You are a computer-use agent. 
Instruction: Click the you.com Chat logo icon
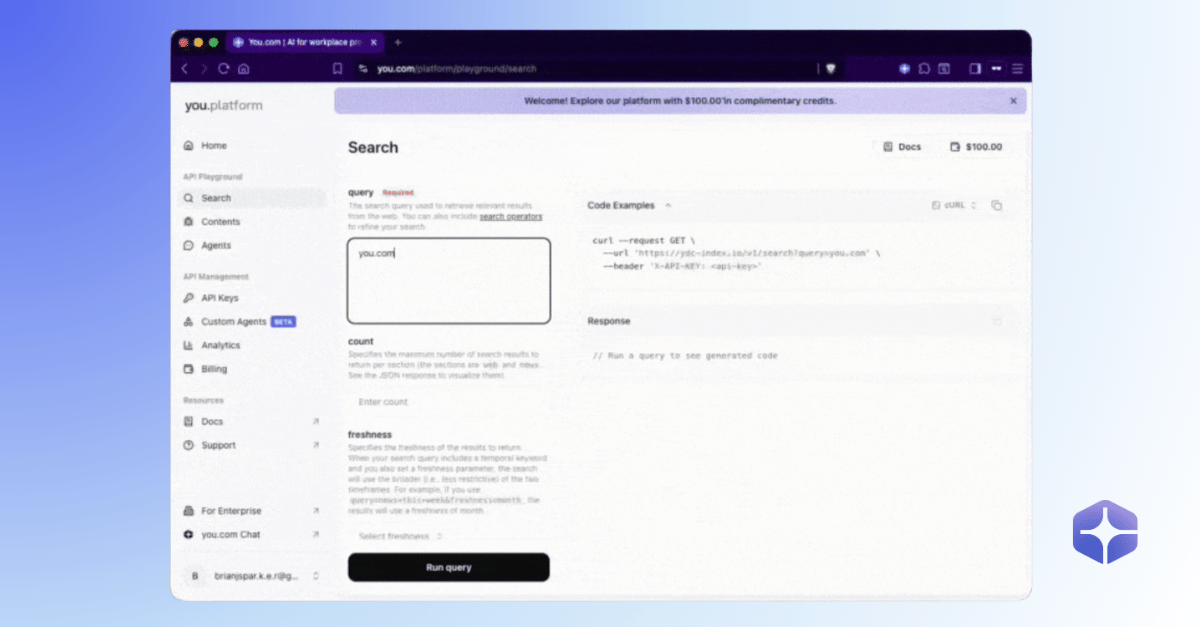[188, 535]
